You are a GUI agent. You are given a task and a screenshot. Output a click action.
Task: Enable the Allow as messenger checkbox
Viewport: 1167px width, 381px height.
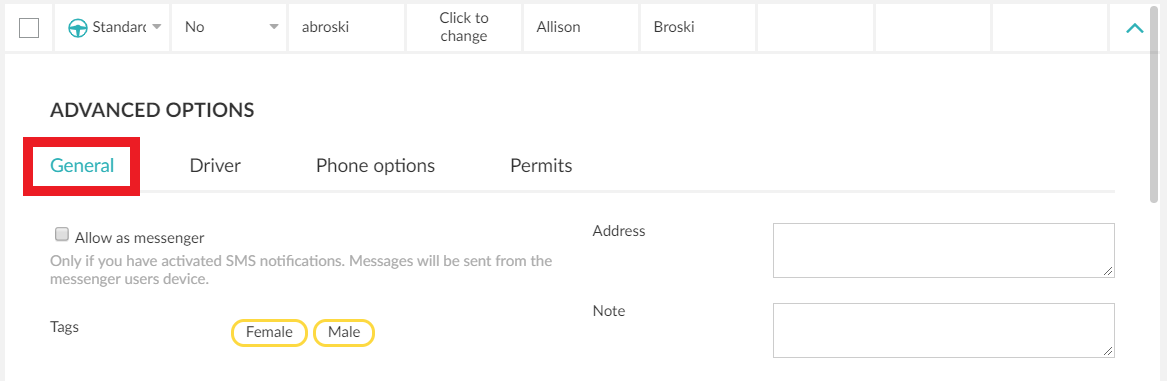(x=63, y=235)
